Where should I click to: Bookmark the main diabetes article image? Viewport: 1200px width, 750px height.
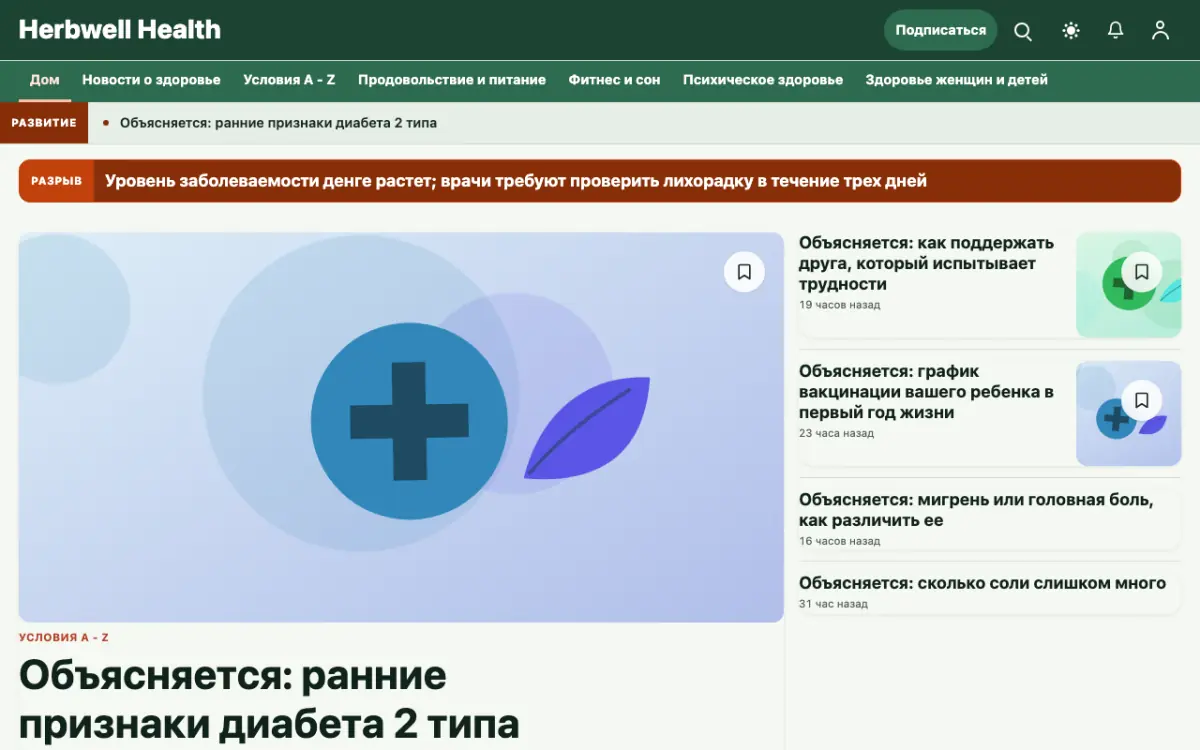pos(744,272)
